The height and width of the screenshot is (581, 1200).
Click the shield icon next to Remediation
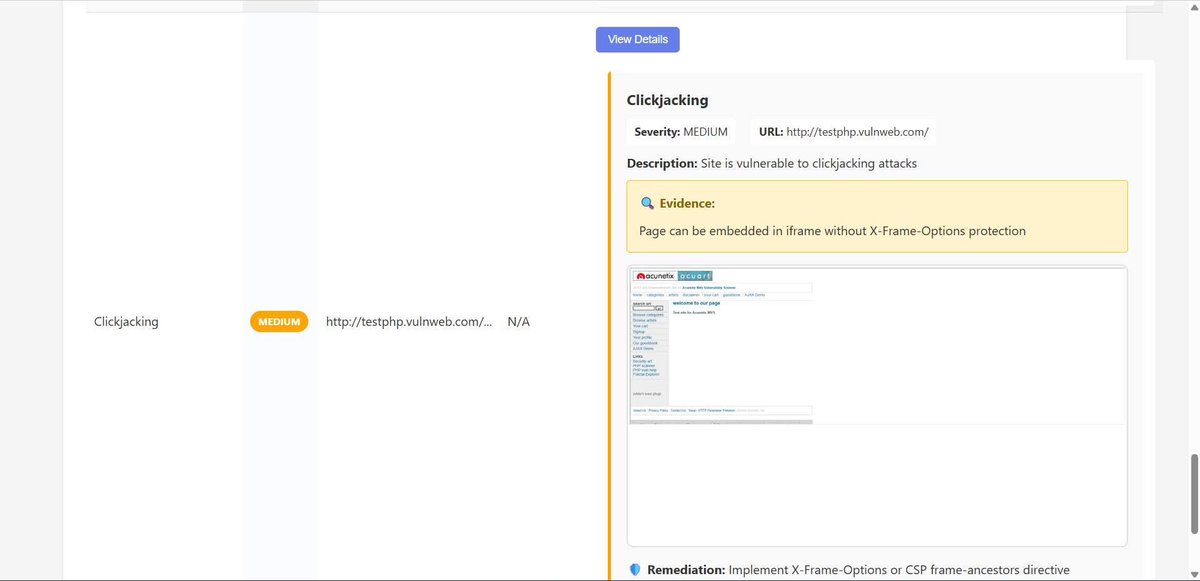[x=634, y=568]
